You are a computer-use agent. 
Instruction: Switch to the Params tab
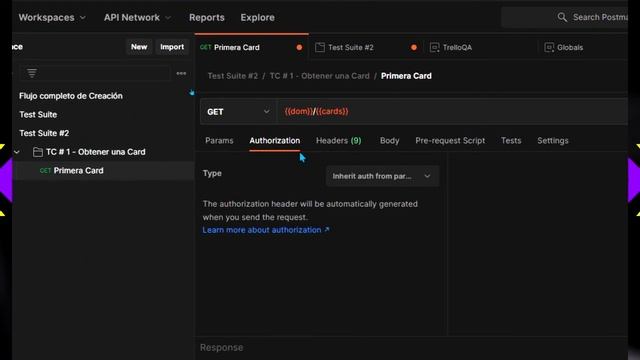click(219, 140)
